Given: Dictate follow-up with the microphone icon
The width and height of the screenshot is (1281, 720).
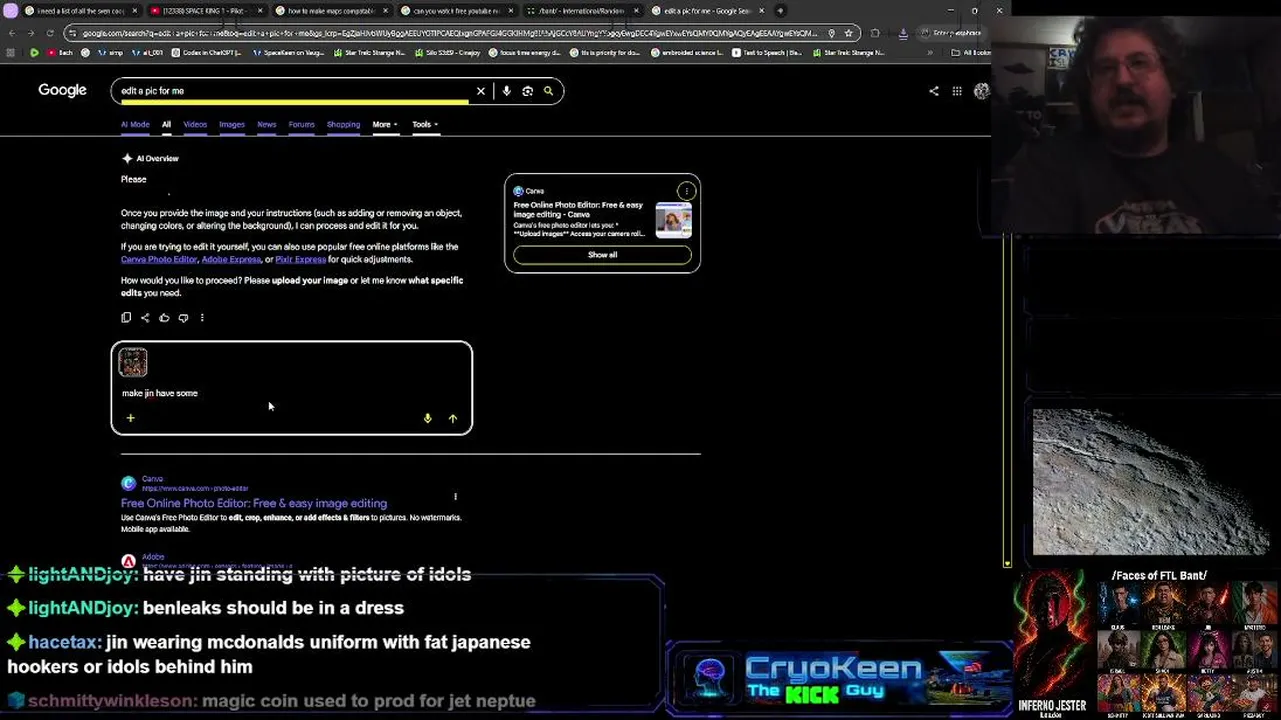Looking at the screenshot, I should click(427, 419).
